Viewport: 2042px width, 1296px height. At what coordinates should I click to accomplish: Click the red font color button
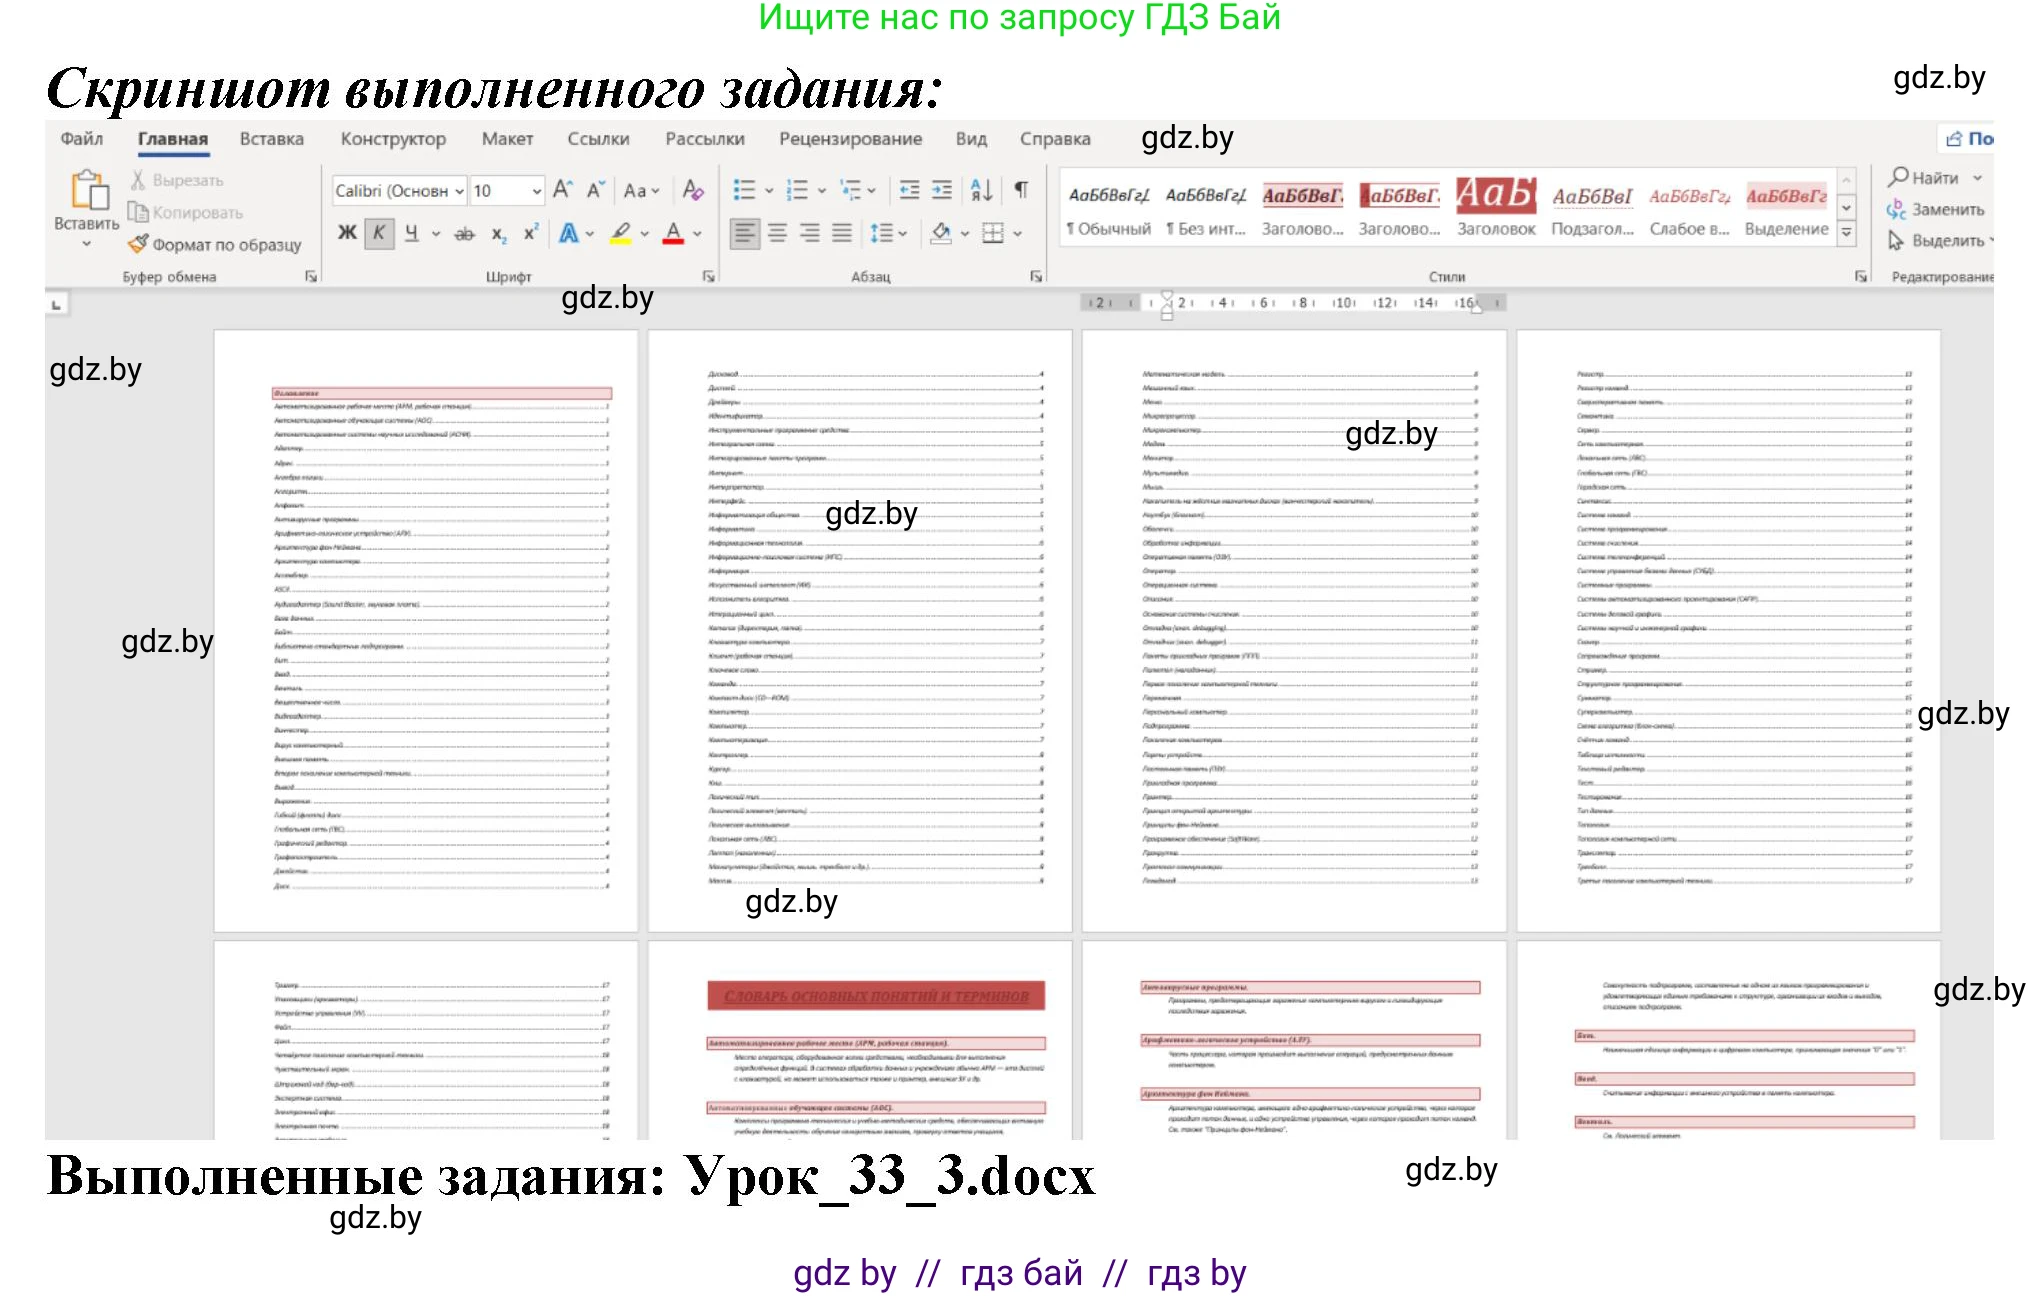coord(673,234)
